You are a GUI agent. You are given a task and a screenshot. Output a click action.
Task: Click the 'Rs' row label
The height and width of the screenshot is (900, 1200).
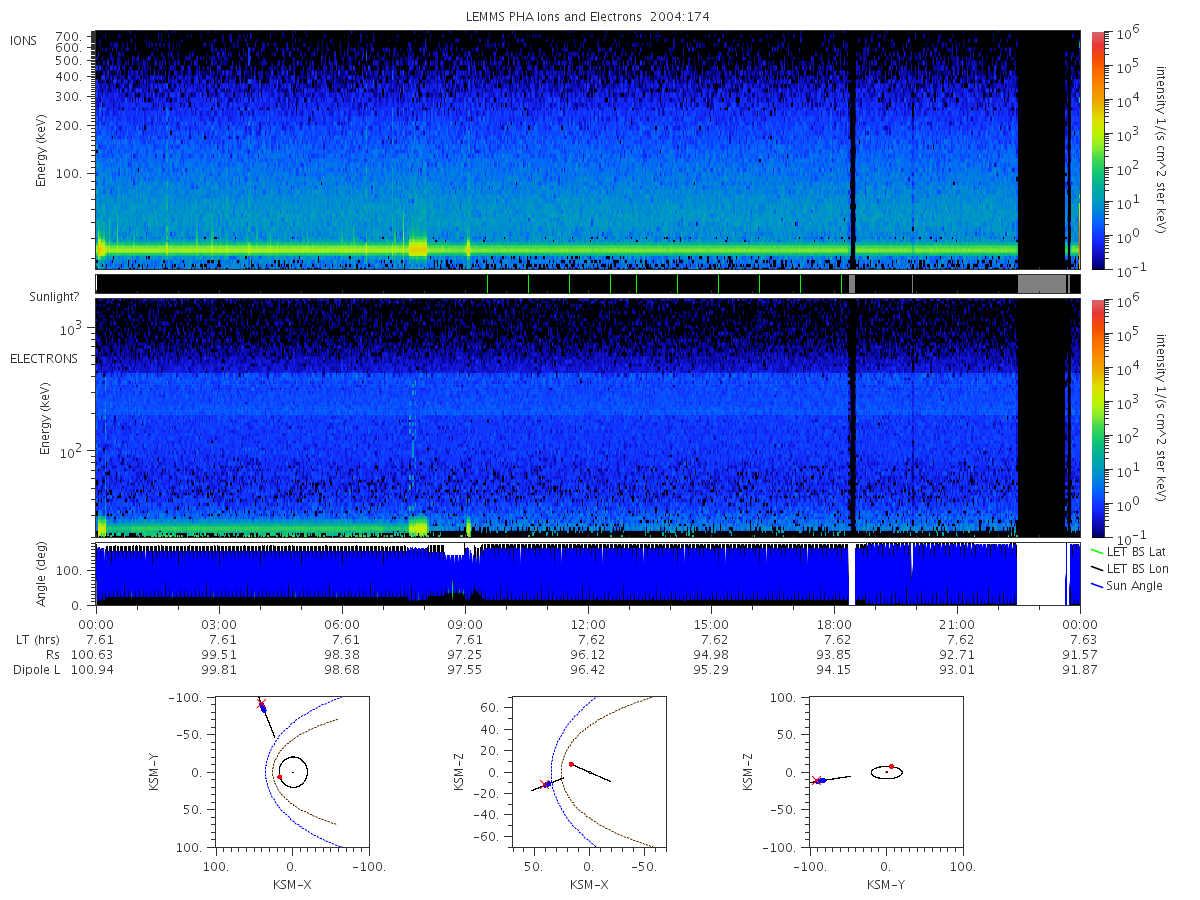point(52,654)
